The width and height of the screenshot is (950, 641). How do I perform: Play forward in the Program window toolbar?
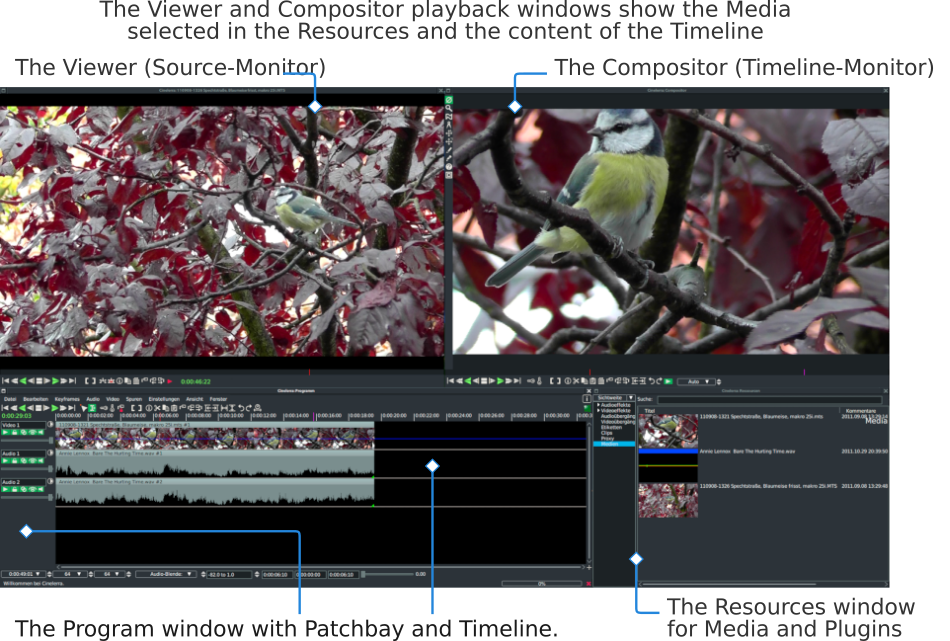(x=55, y=408)
